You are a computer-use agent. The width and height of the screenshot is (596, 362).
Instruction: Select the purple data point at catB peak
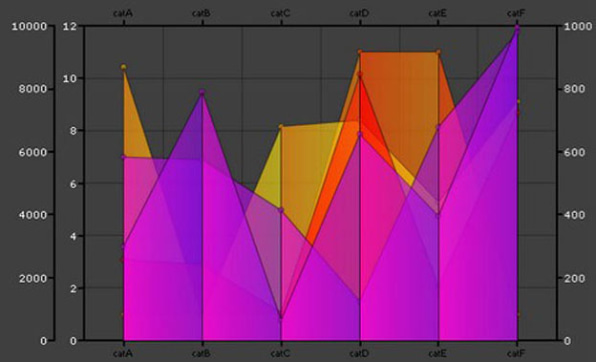(202, 92)
